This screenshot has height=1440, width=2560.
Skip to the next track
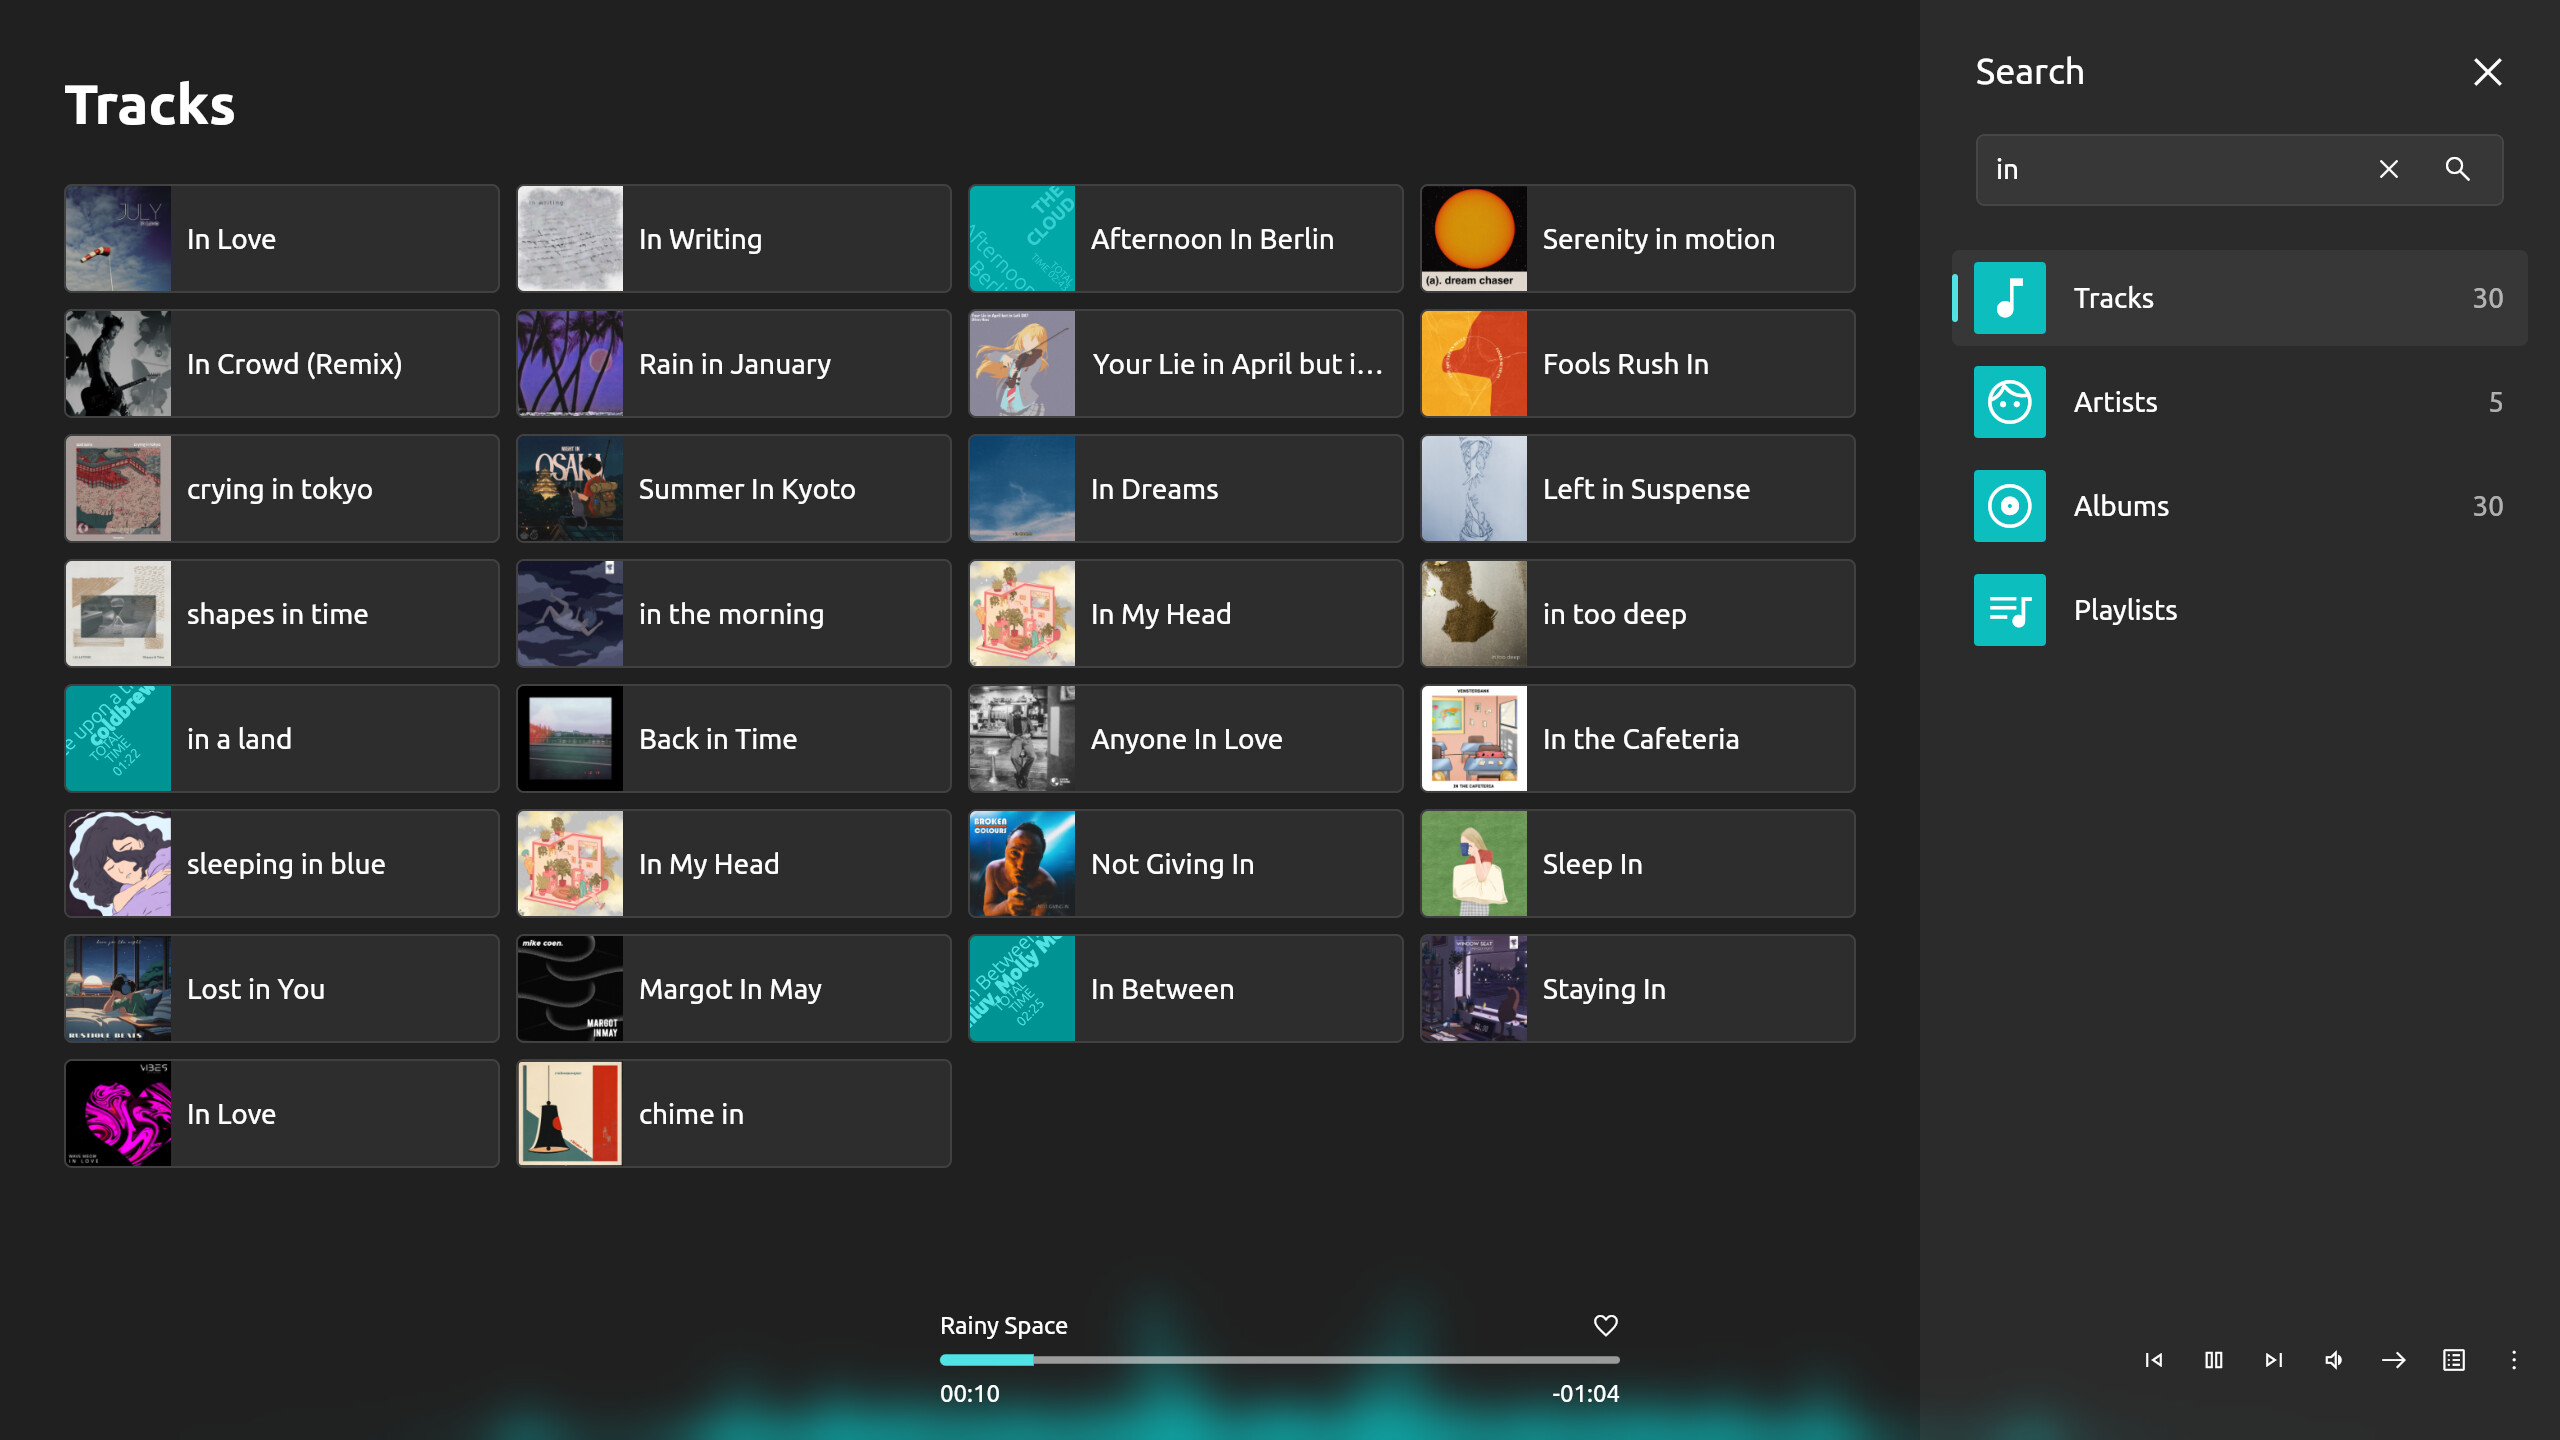pyautogui.click(x=2272, y=1360)
